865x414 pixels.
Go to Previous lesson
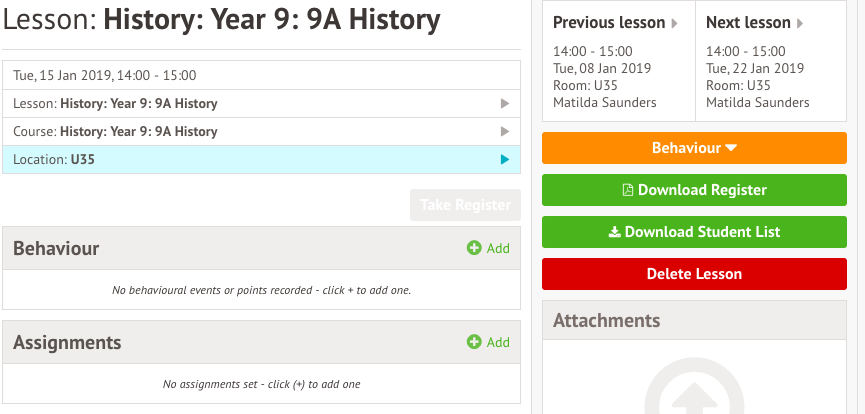614,23
